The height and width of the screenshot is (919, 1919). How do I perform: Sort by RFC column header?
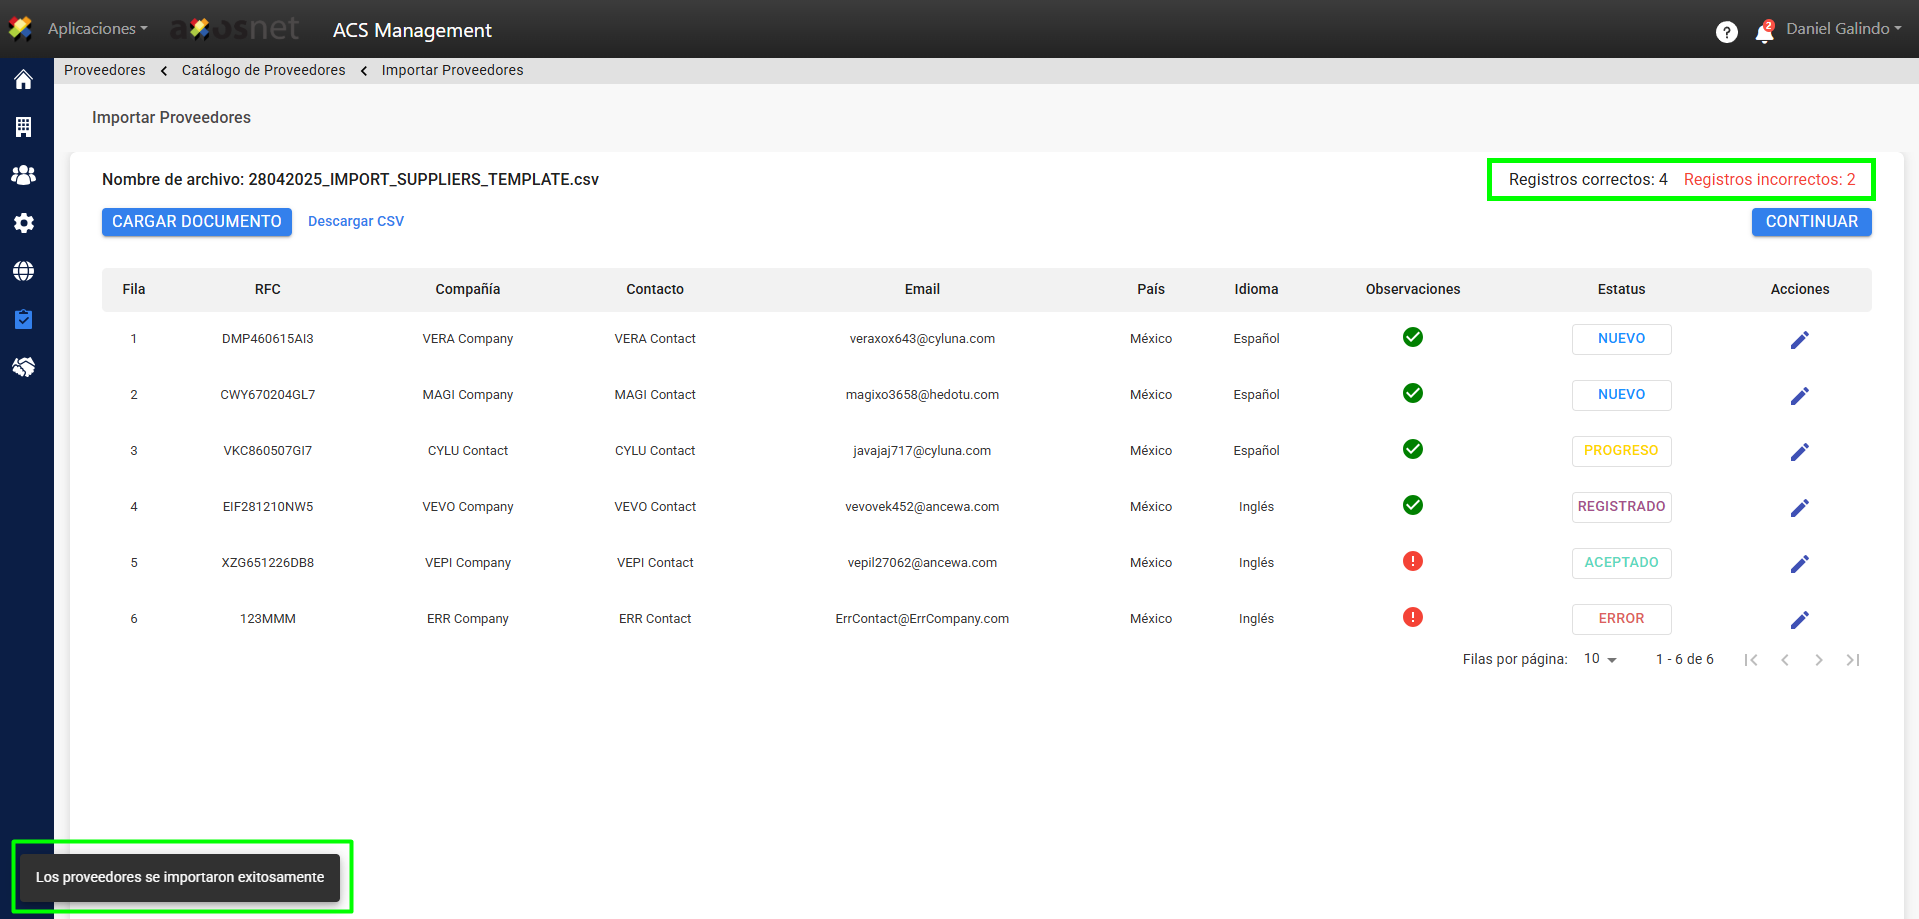(267, 290)
